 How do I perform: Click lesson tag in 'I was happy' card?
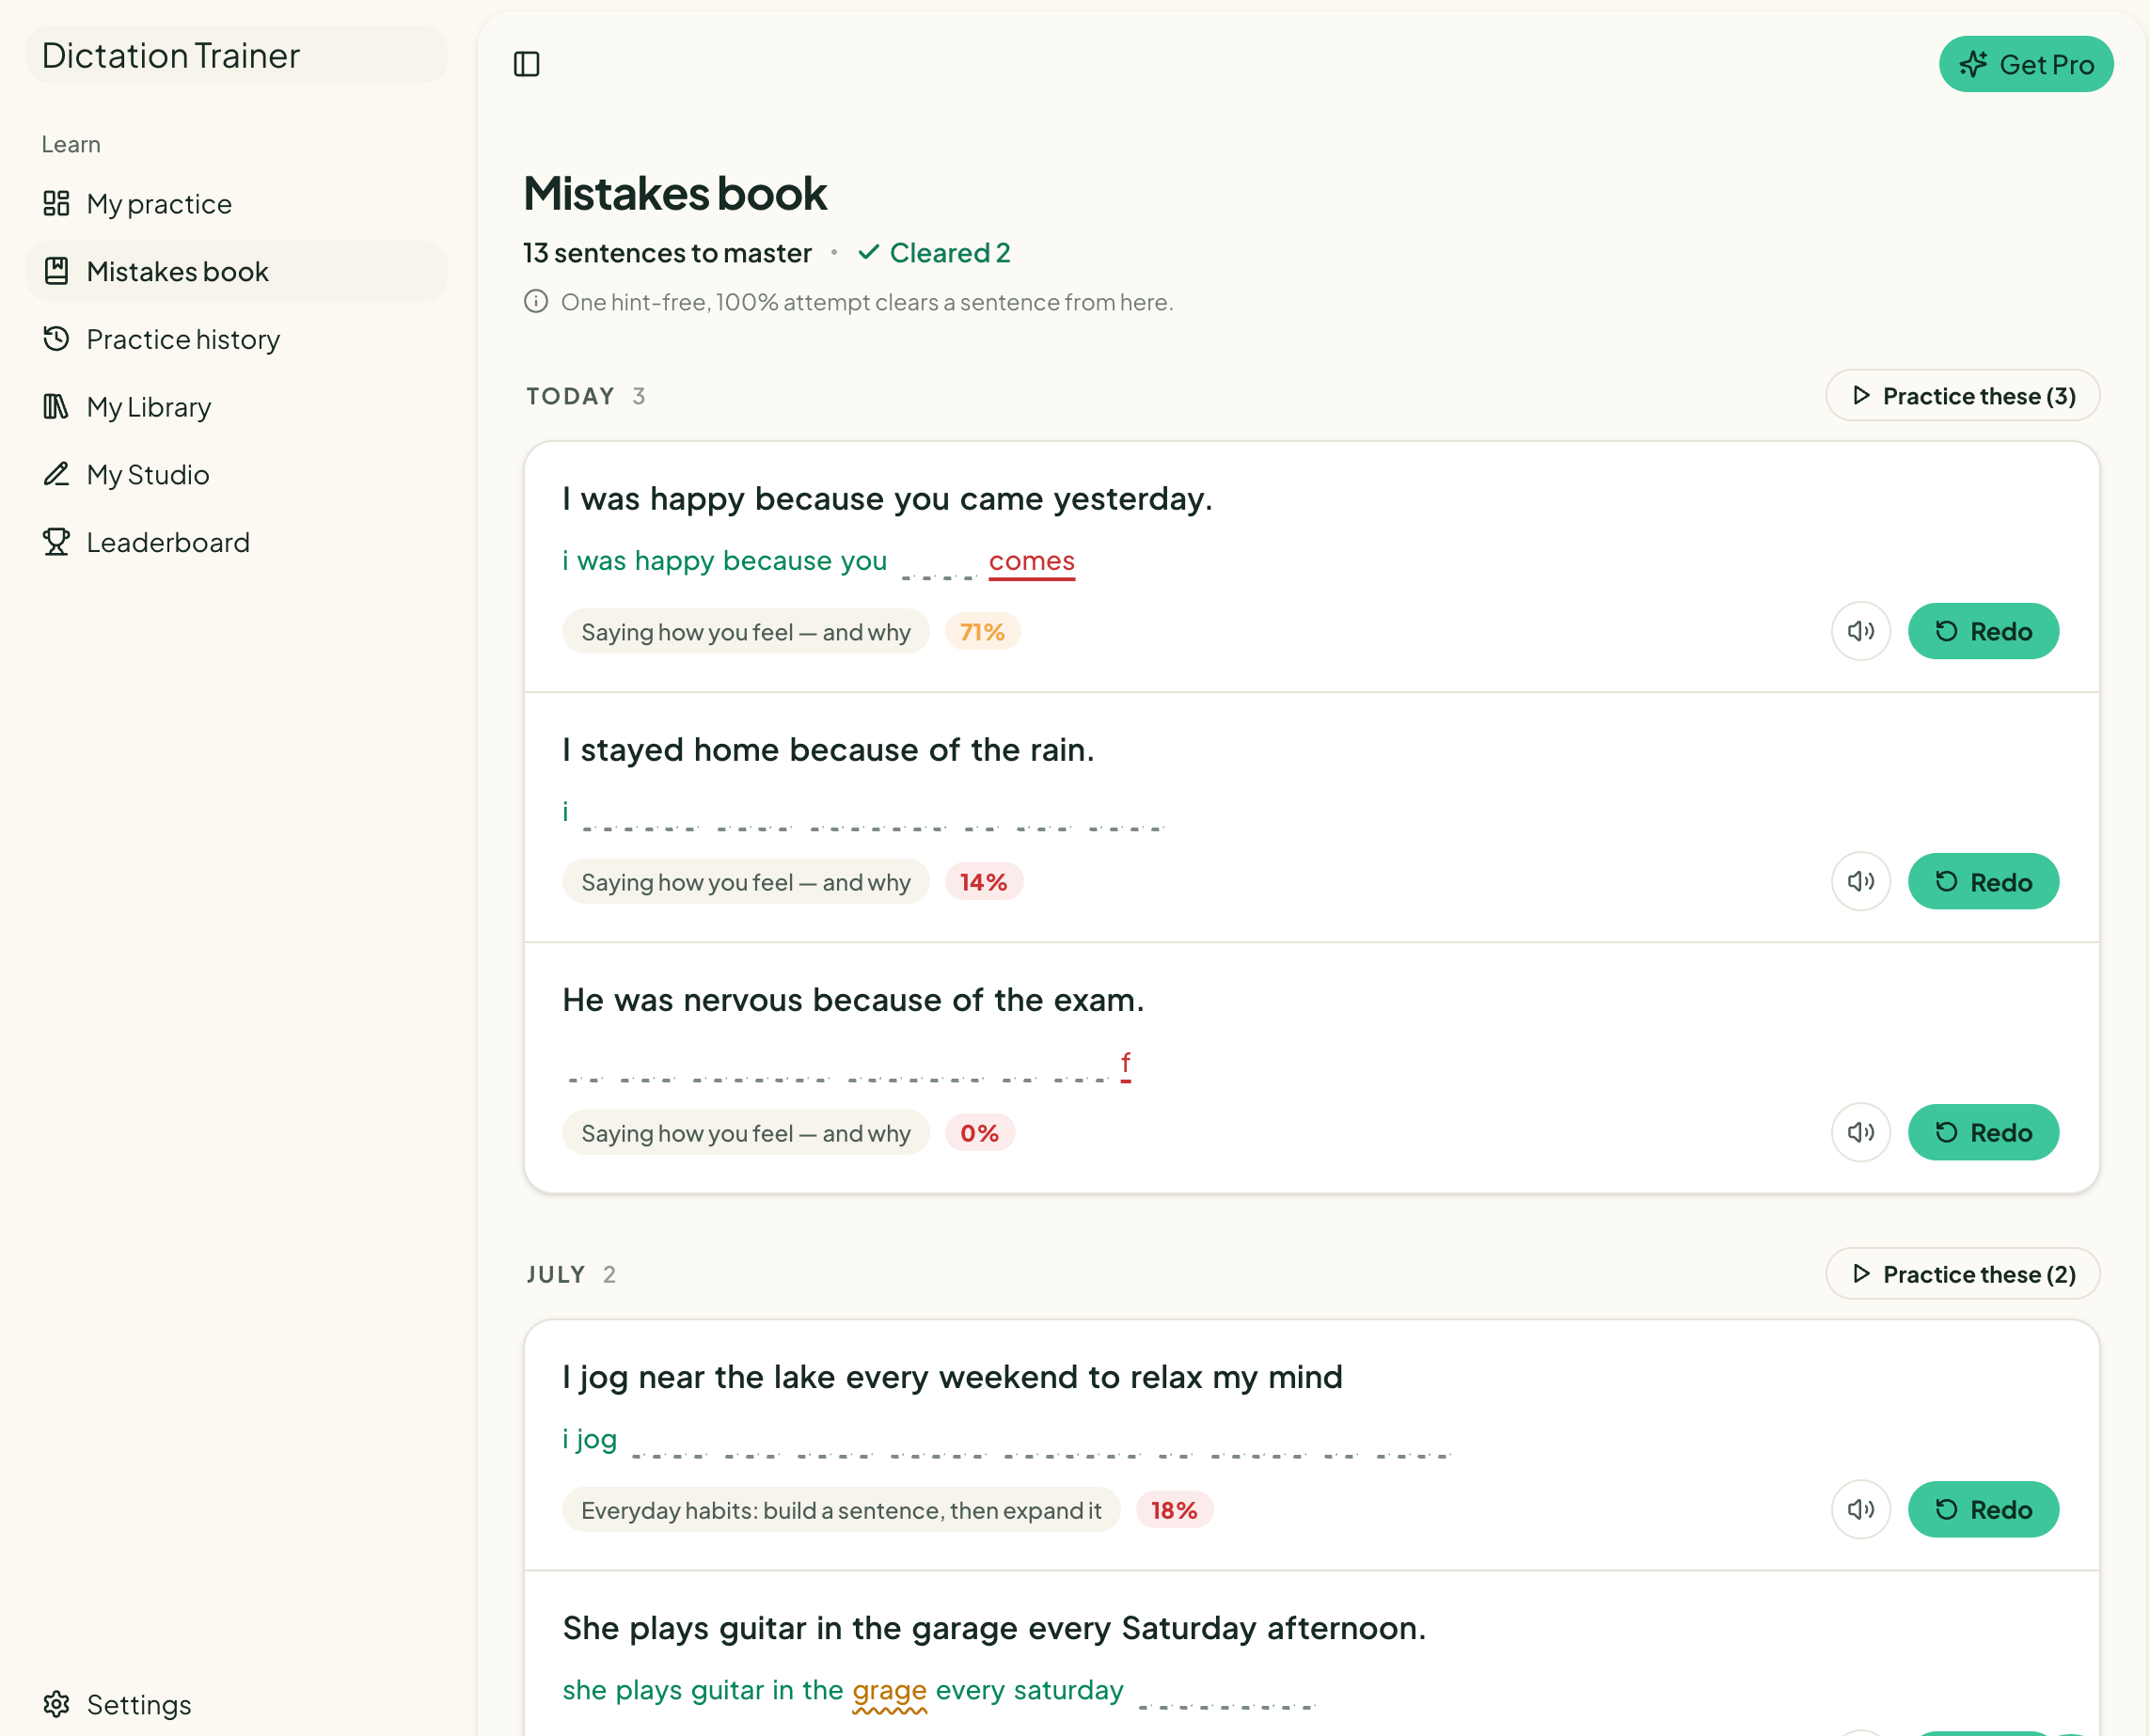click(x=745, y=632)
